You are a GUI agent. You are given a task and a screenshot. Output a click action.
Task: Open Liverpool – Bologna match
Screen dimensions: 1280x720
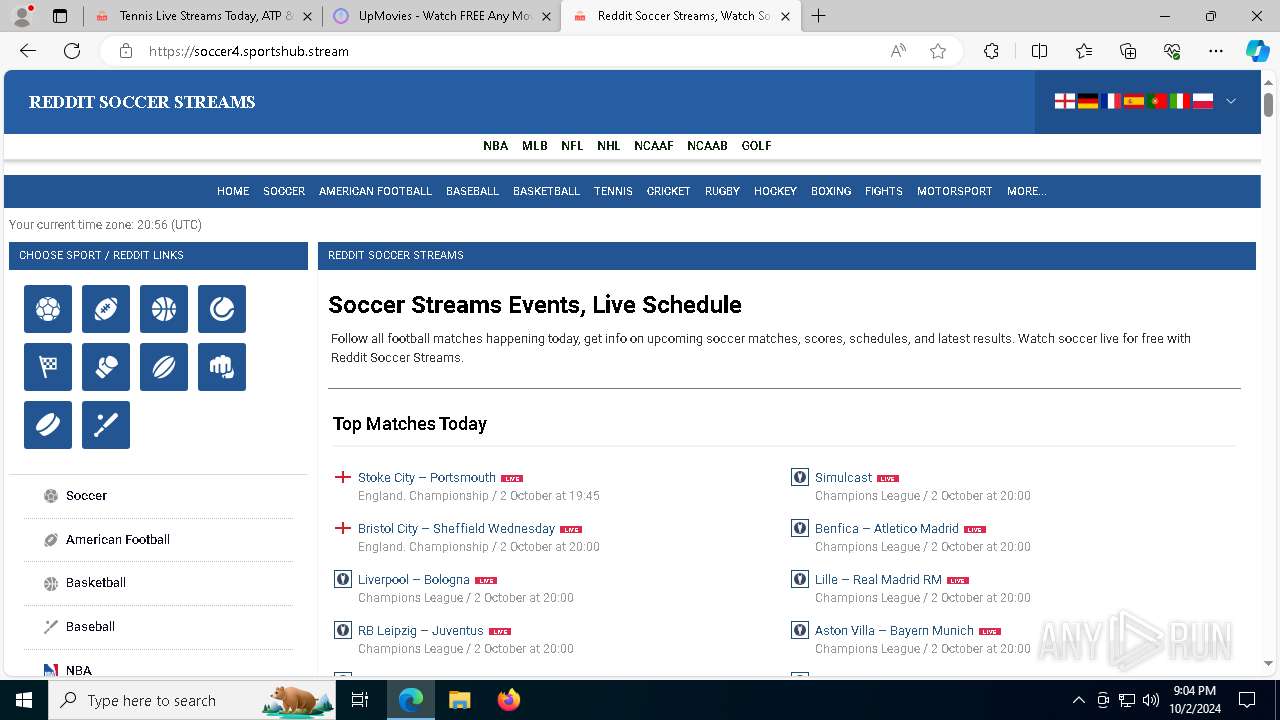[413, 580]
